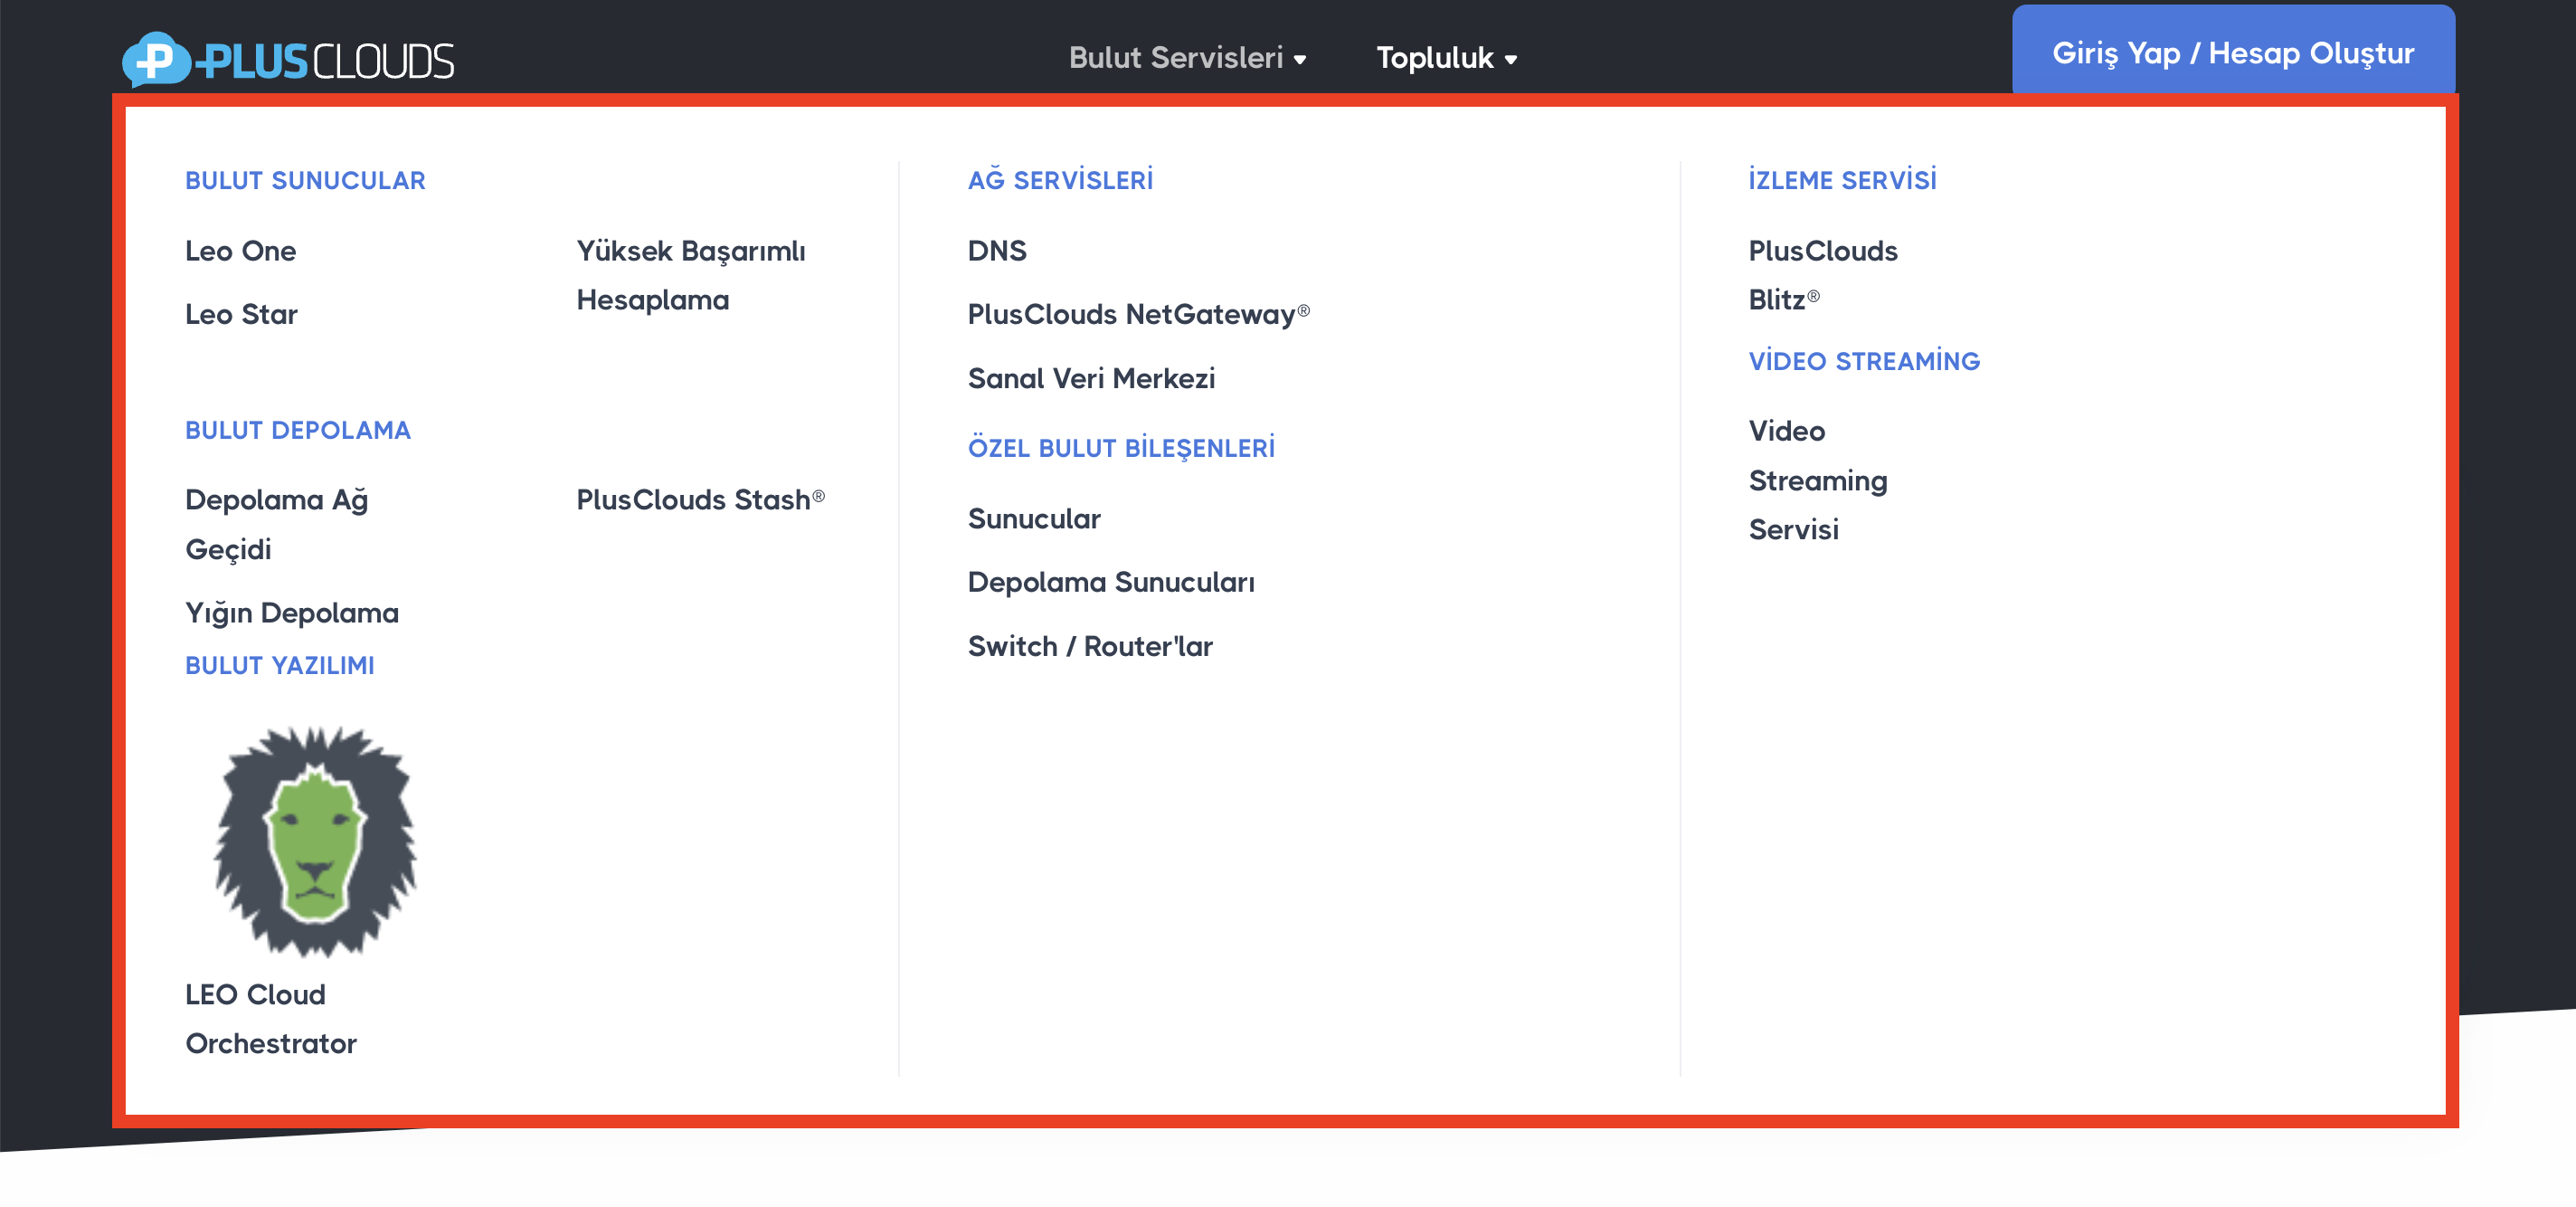2576x1207 pixels.
Task: Open the Leo One link
Action: (240, 250)
